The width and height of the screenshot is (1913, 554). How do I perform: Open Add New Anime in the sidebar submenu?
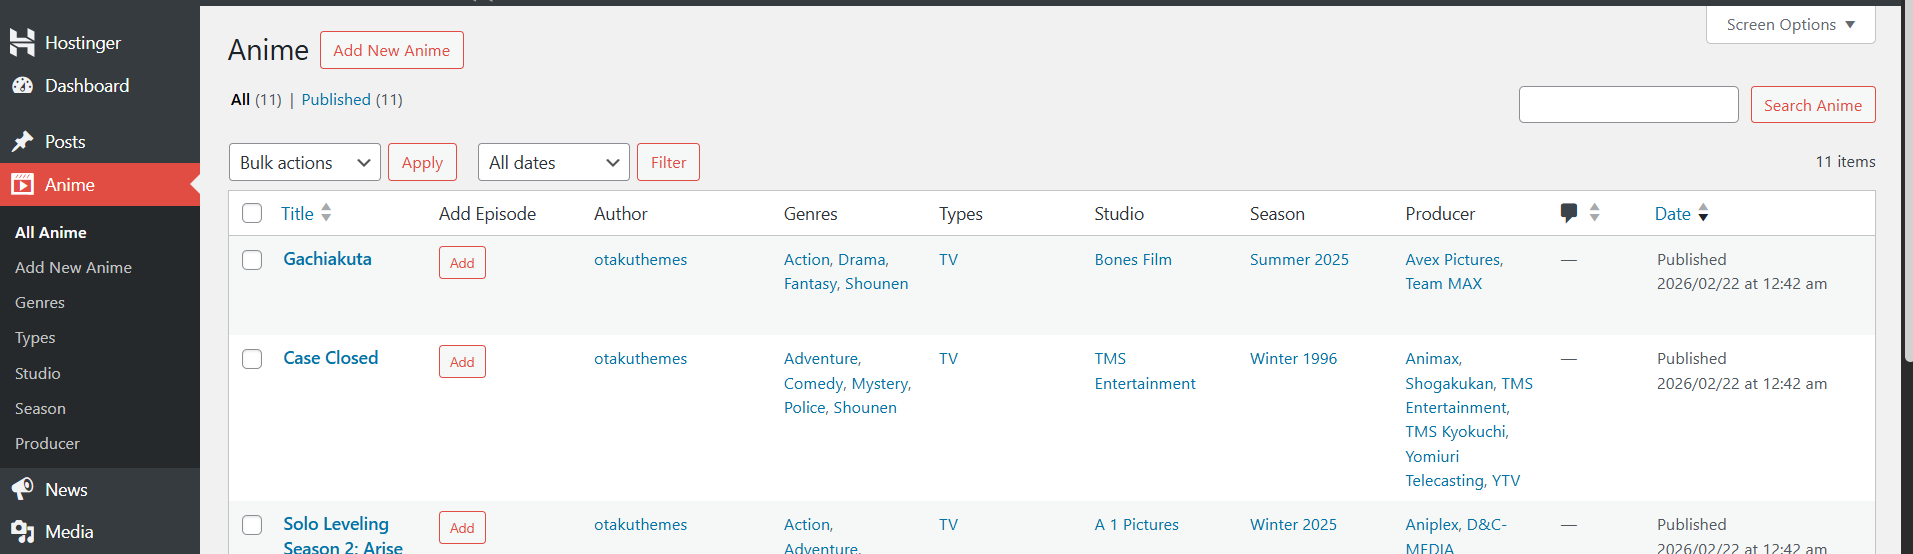click(73, 268)
